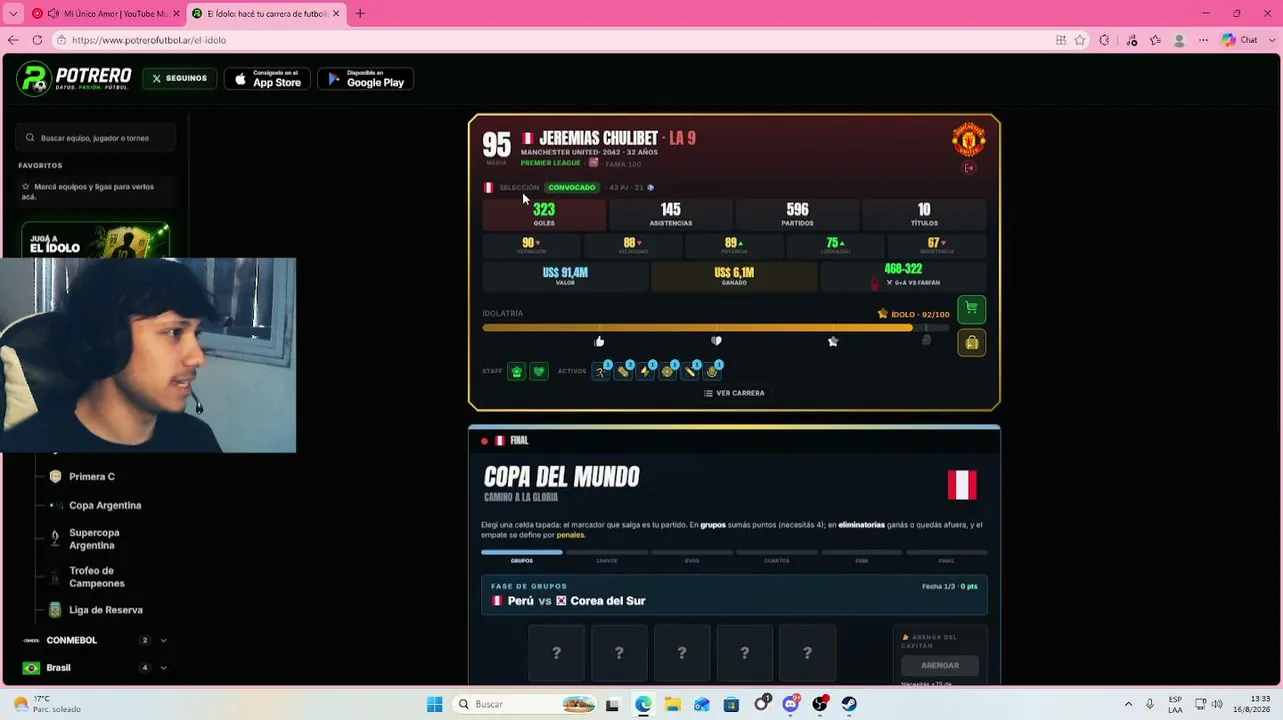Go back using the browser back arrow
This screenshot has height=720, width=1283.
(x=13, y=40)
